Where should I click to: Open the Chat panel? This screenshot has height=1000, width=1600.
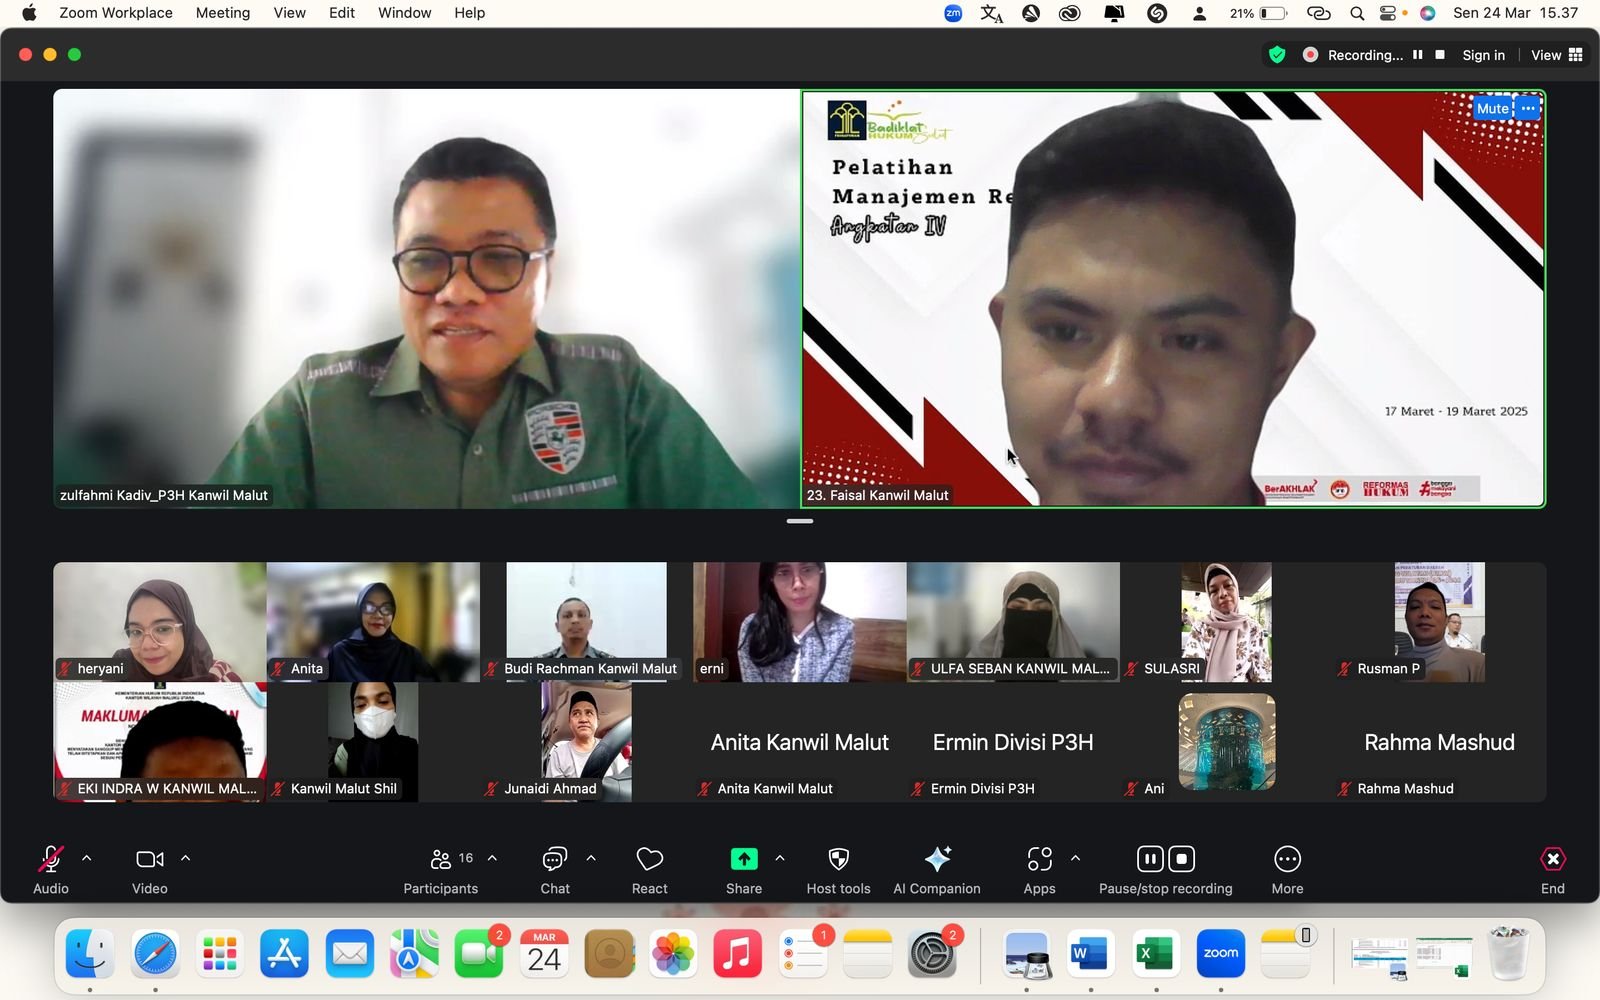click(555, 870)
